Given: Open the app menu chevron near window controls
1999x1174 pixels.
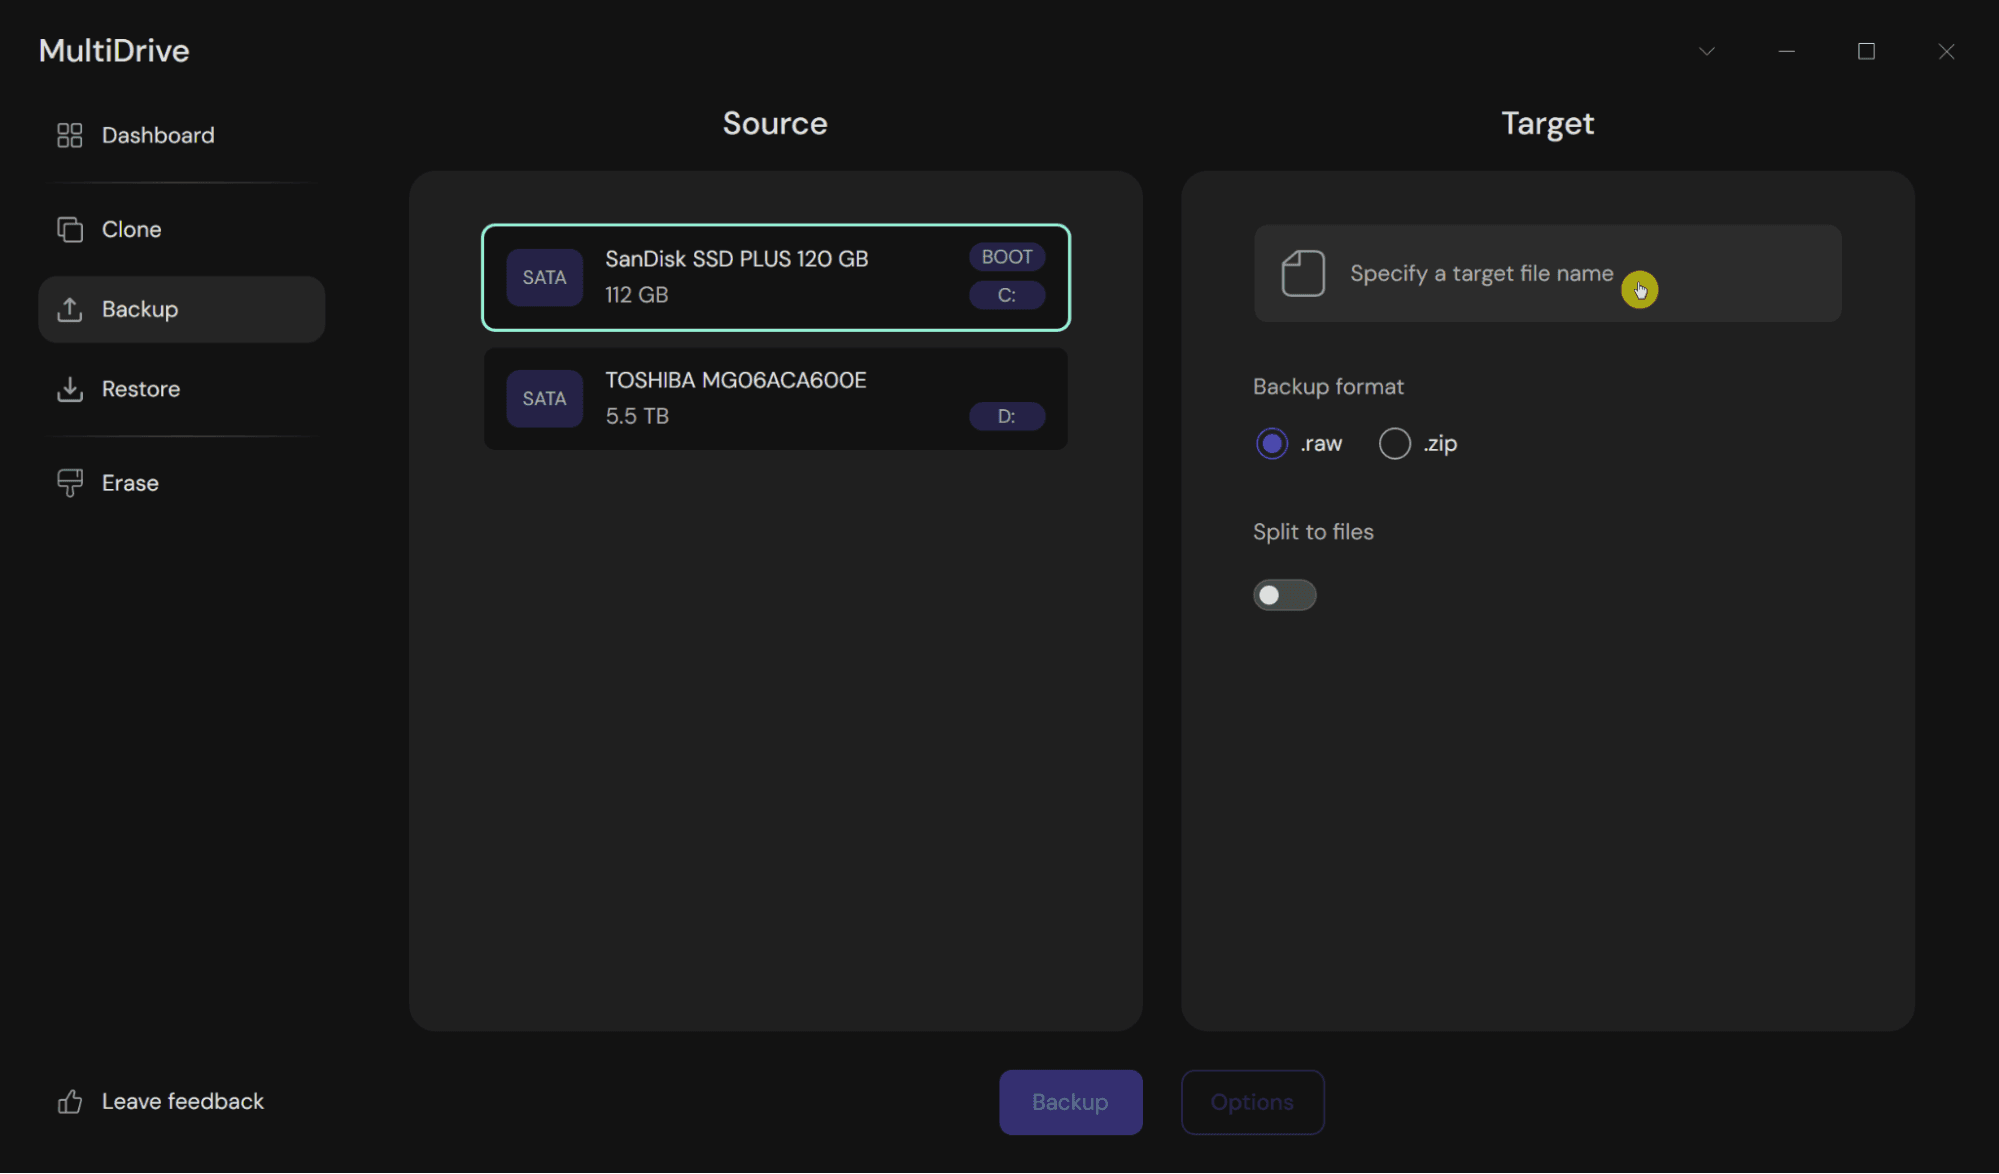Looking at the screenshot, I should pos(1706,50).
